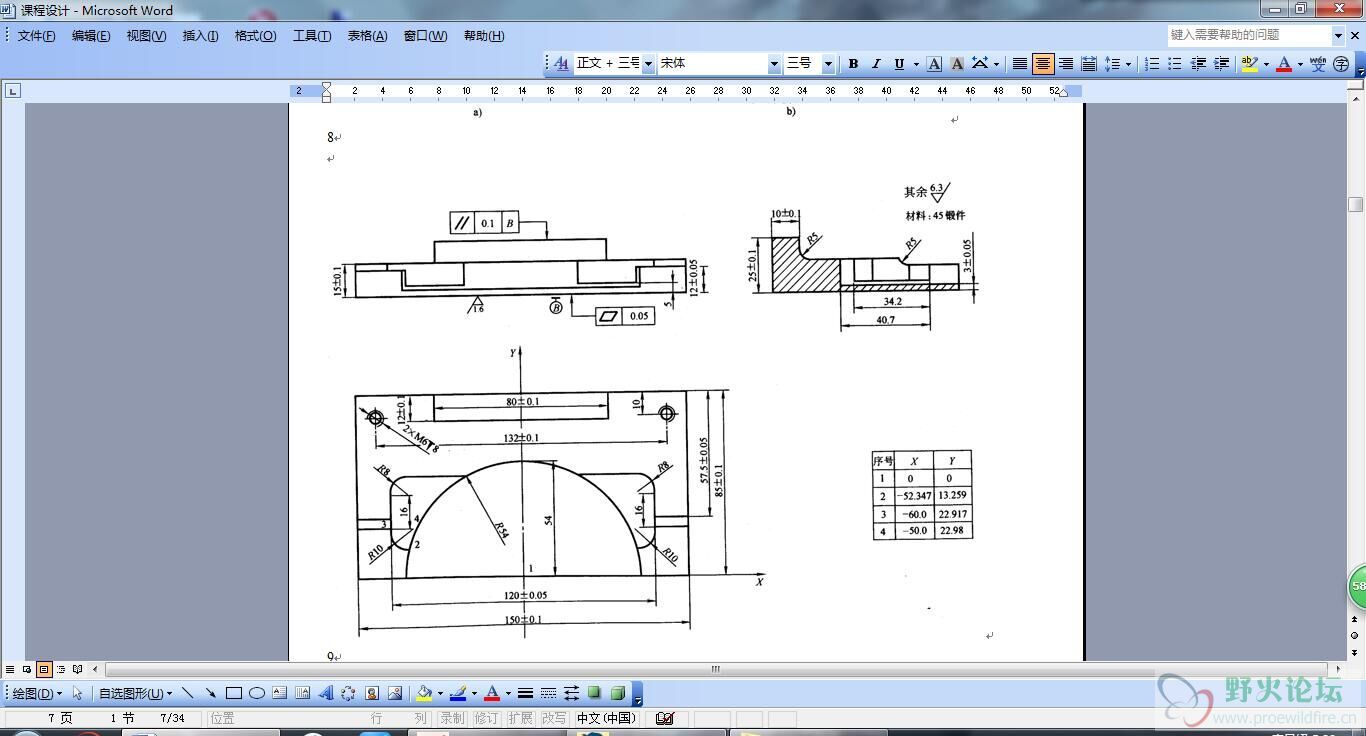Insert WordArt
Screen dimensions: 1366x736
pyautogui.click(x=325, y=693)
